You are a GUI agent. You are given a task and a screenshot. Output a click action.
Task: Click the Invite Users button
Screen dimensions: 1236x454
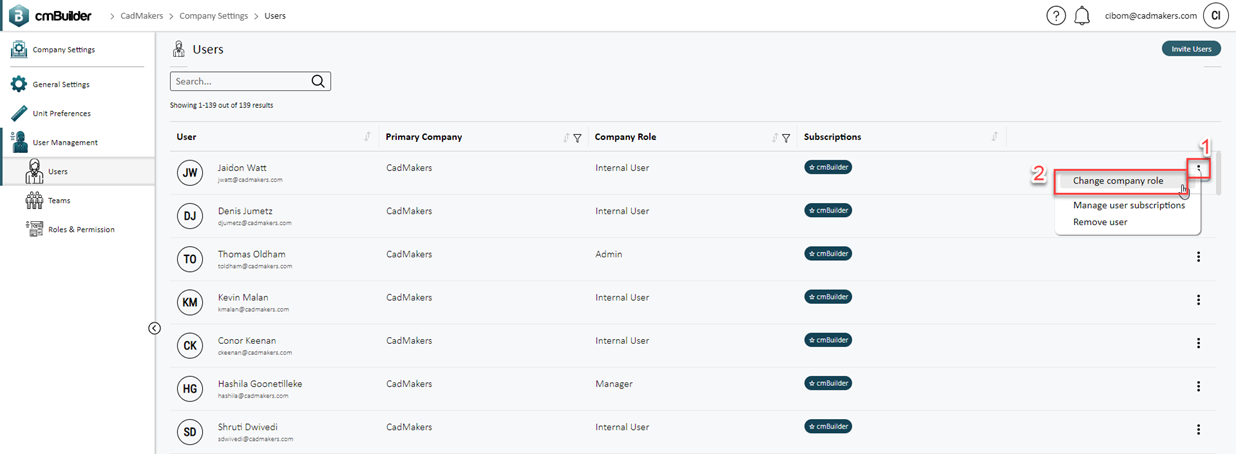1191,48
